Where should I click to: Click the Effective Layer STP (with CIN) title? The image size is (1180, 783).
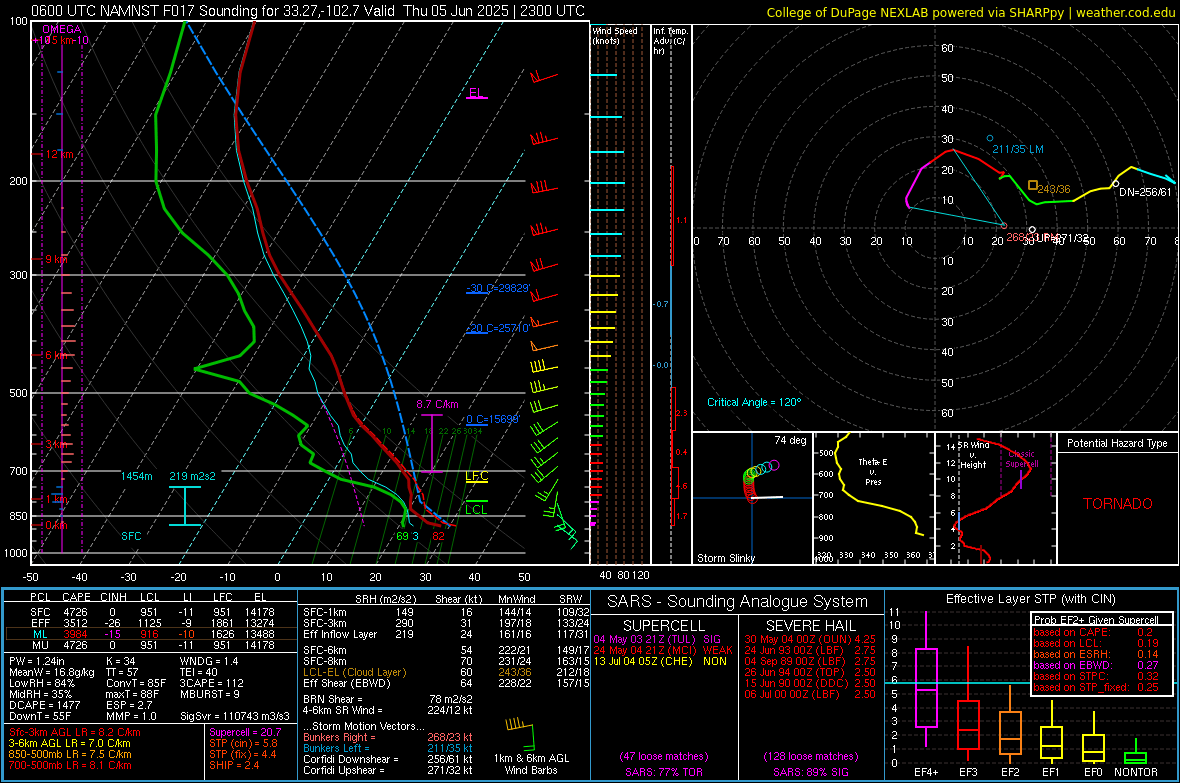point(1030,599)
